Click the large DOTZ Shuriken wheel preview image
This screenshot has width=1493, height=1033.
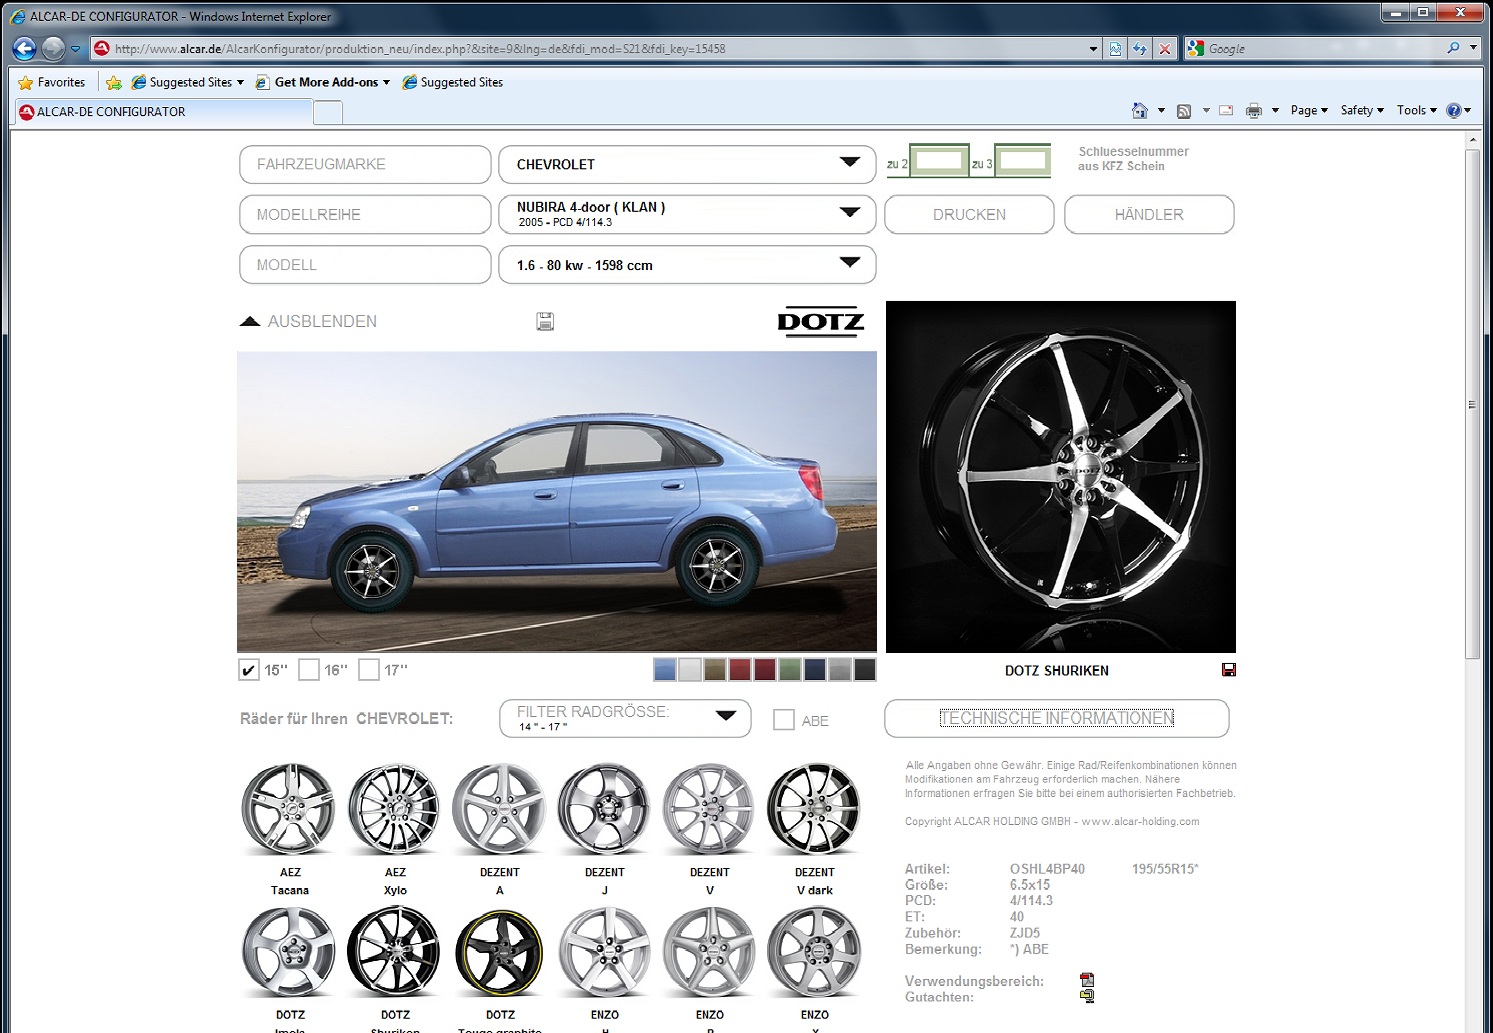(x=1061, y=477)
